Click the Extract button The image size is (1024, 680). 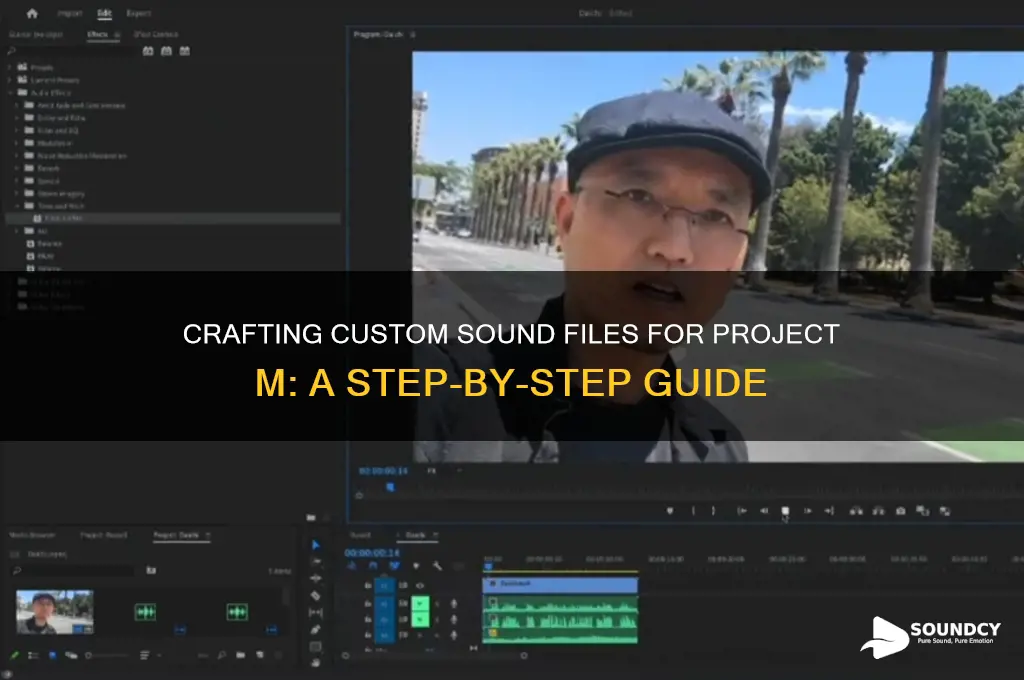pyautogui.click(x=878, y=511)
